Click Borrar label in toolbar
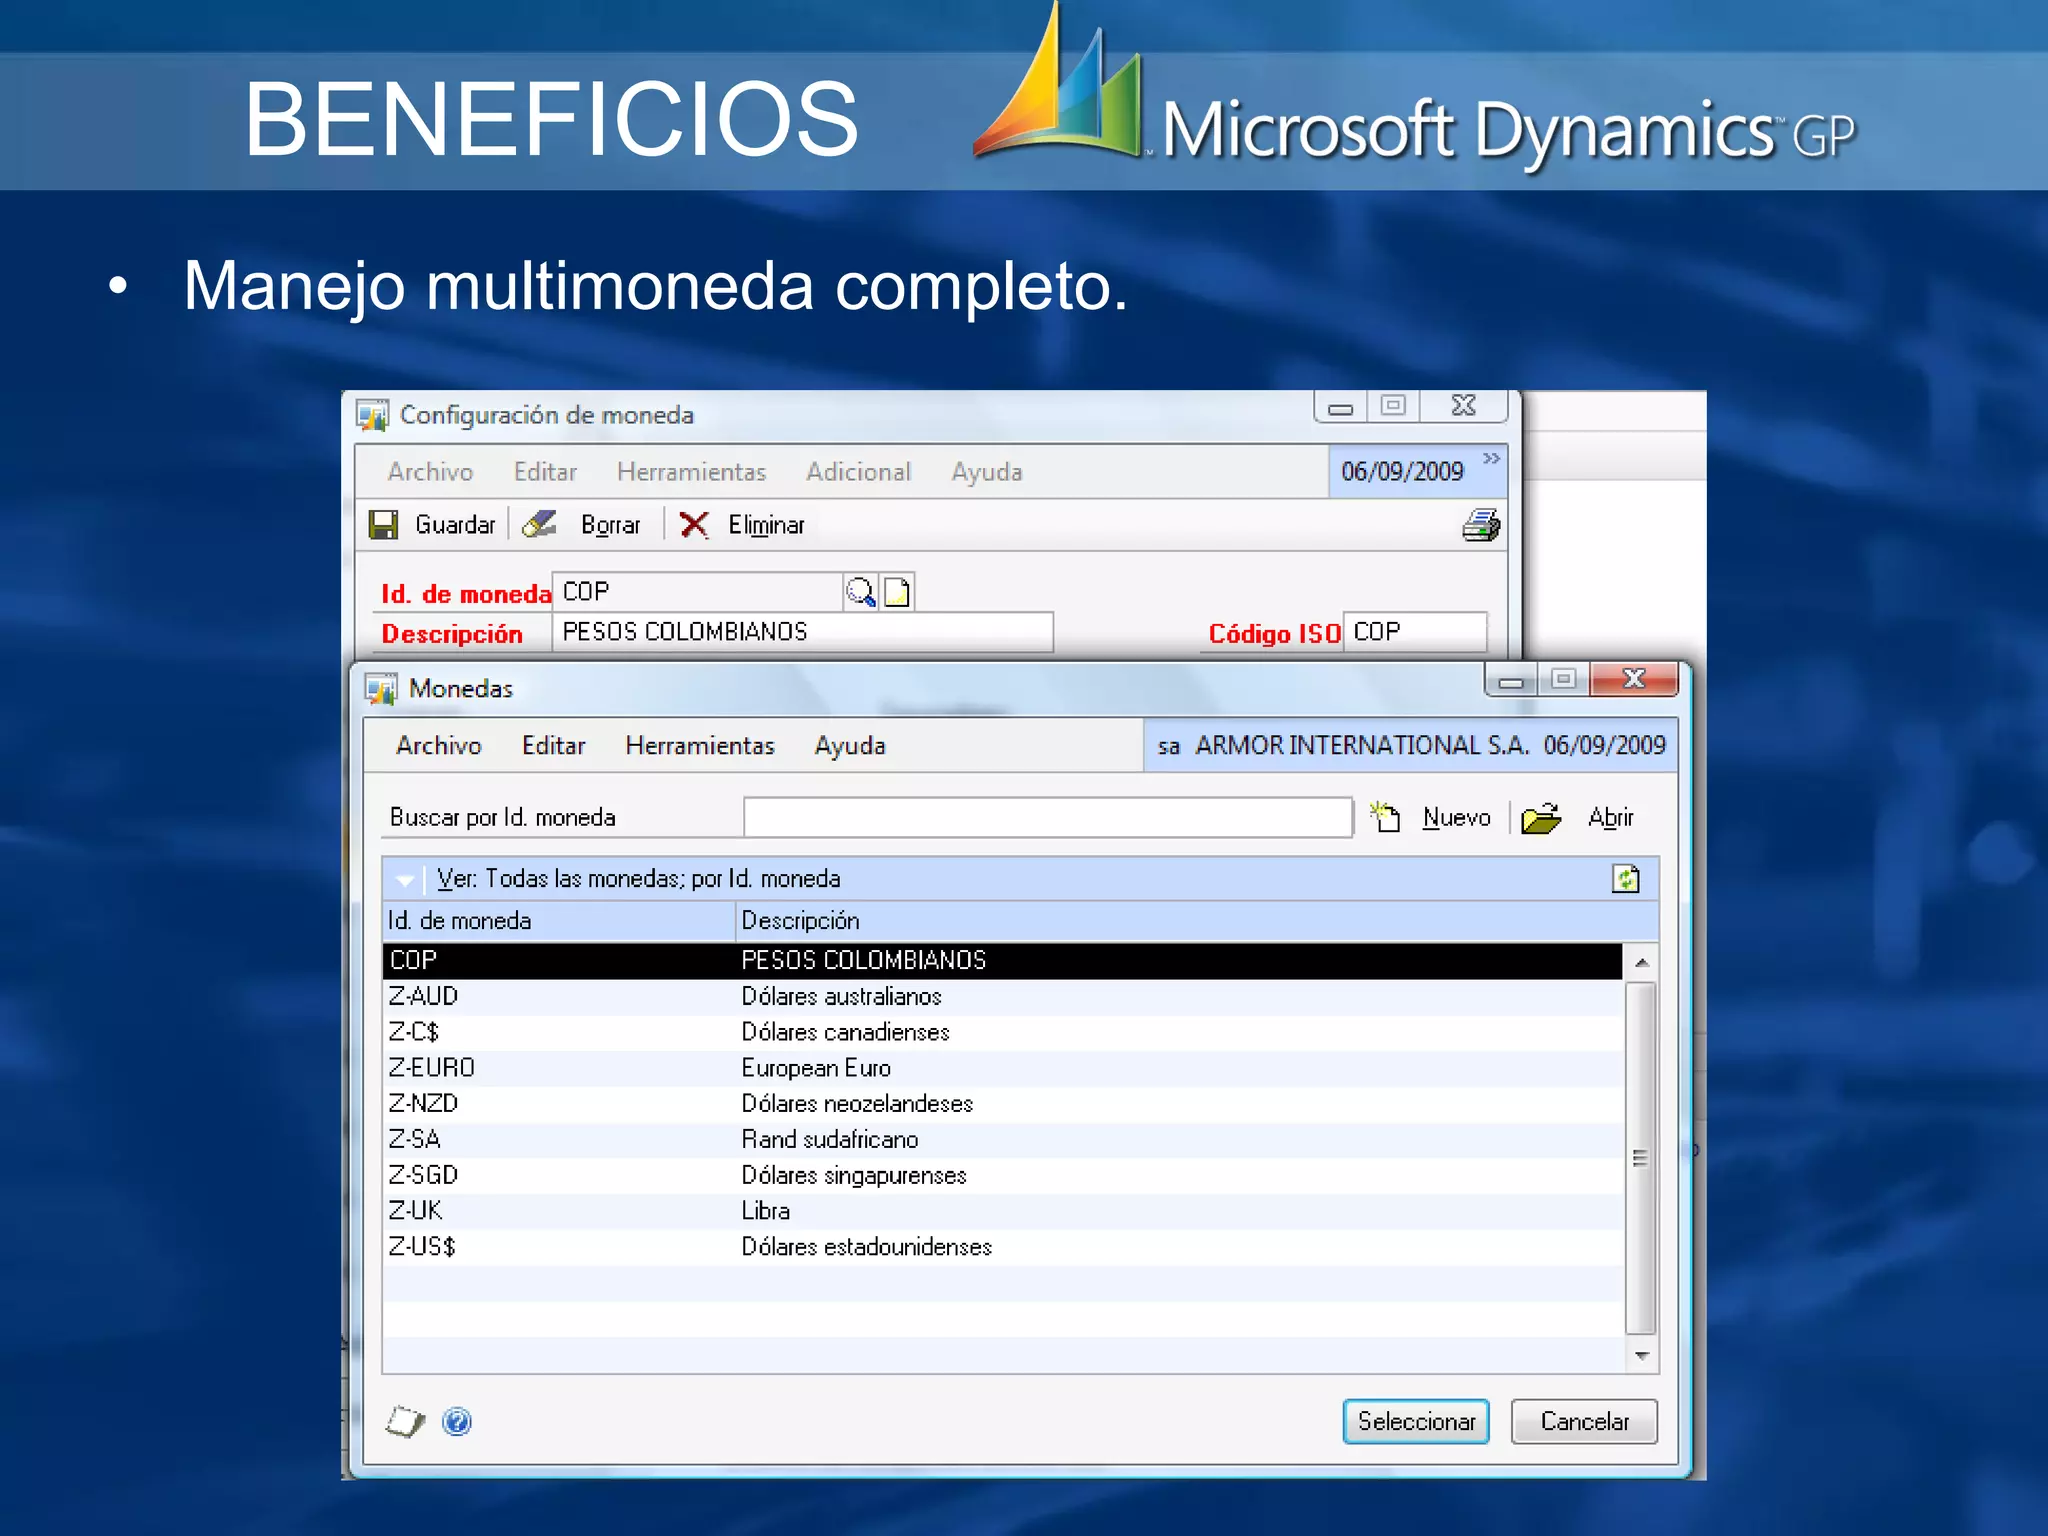Screen dimensions: 2048x1536 tap(610, 525)
